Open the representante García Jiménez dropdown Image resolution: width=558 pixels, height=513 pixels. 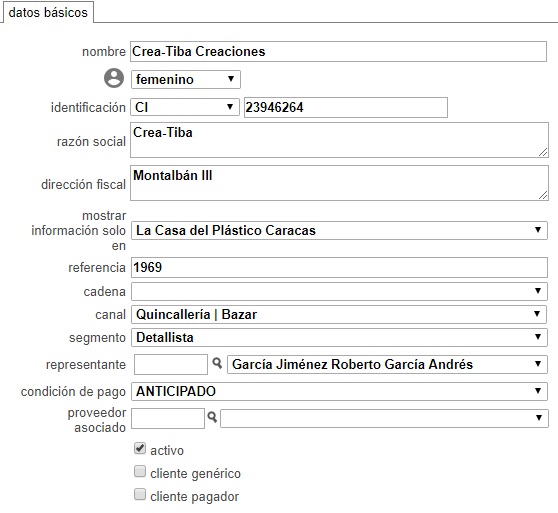point(387,364)
